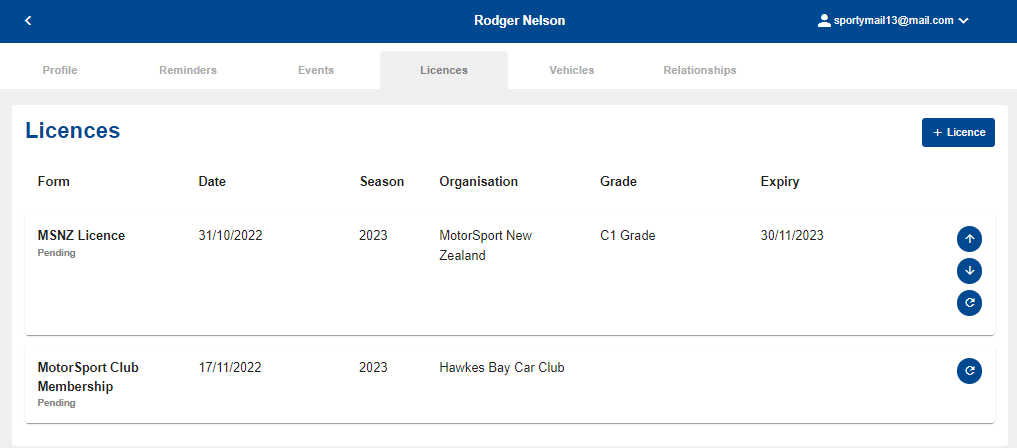The height and width of the screenshot is (448, 1017).
Task: Open the Vehicles tab
Action: point(572,70)
